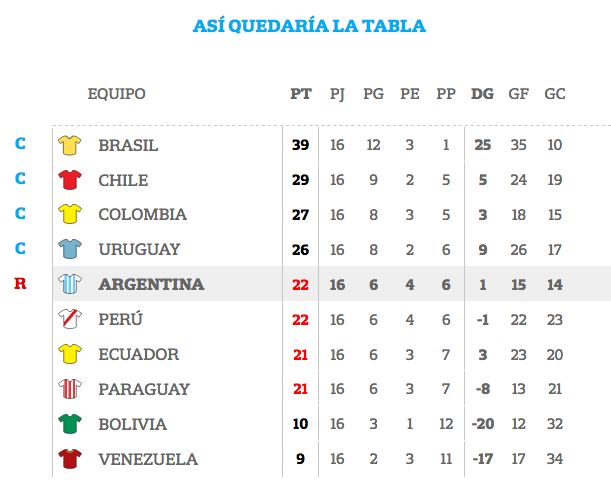Click Argentina's striped jersey icon
This screenshot has height=488, width=611.
click(x=70, y=284)
